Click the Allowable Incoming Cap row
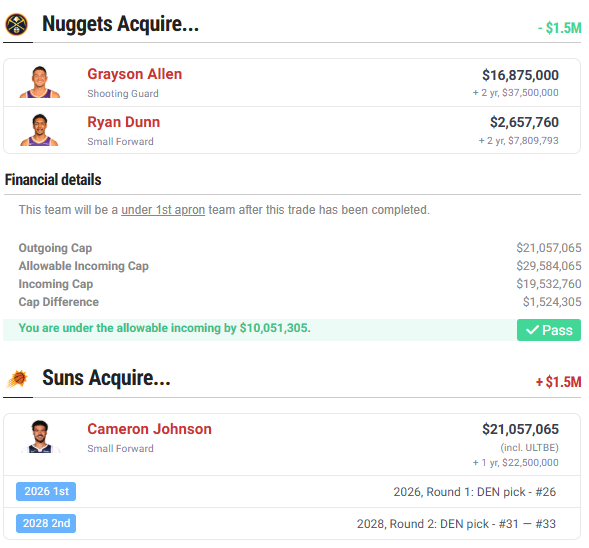Screen dimensions: 589x548 [300, 266]
